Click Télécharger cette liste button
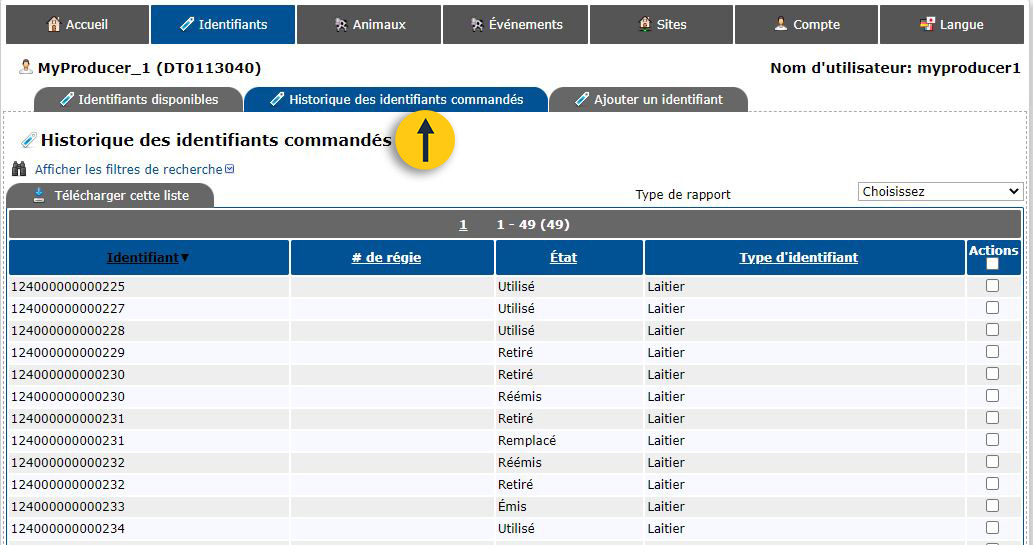Screen dimensions: 1033x545 click(110, 195)
